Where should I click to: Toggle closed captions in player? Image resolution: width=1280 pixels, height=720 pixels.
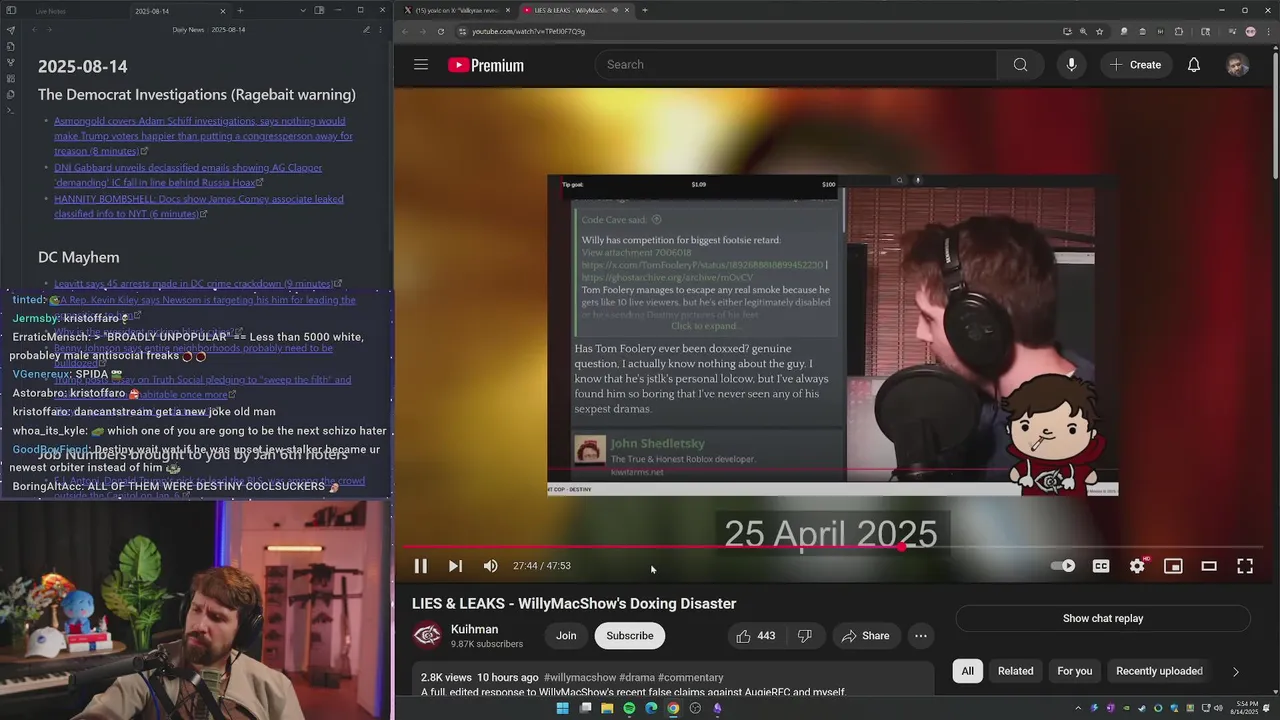coord(1101,566)
